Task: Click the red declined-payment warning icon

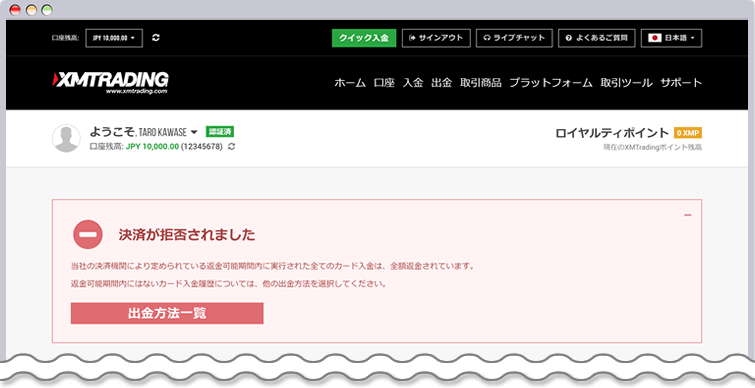Action: click(88, 234)
